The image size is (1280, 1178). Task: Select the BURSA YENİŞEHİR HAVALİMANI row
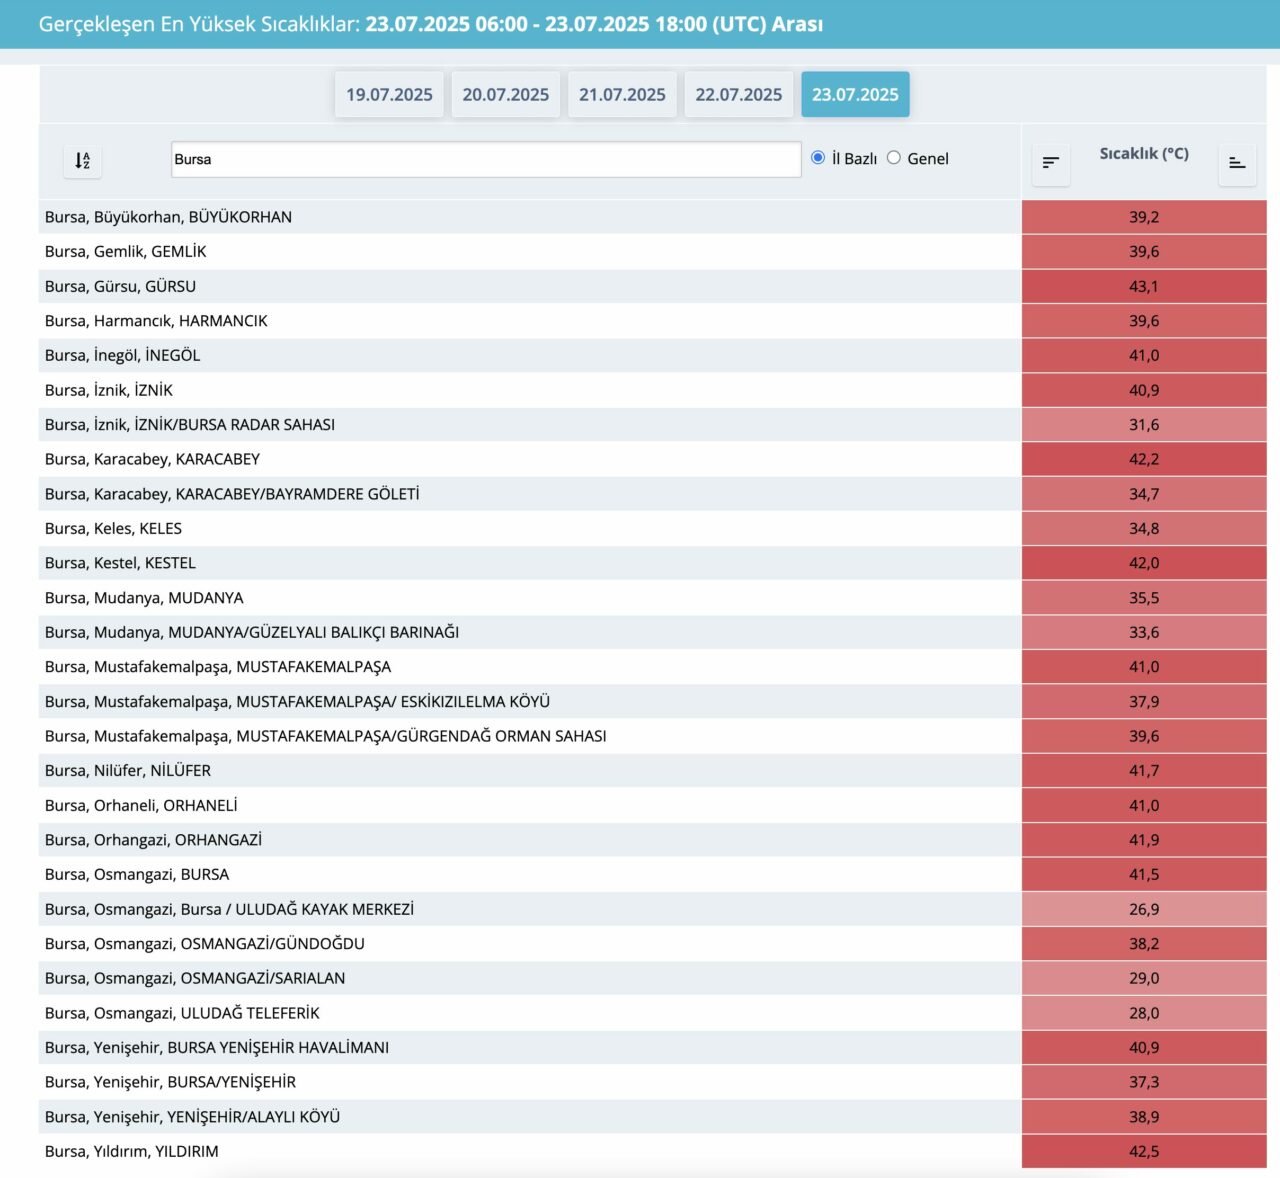[x=217, y=1047]
